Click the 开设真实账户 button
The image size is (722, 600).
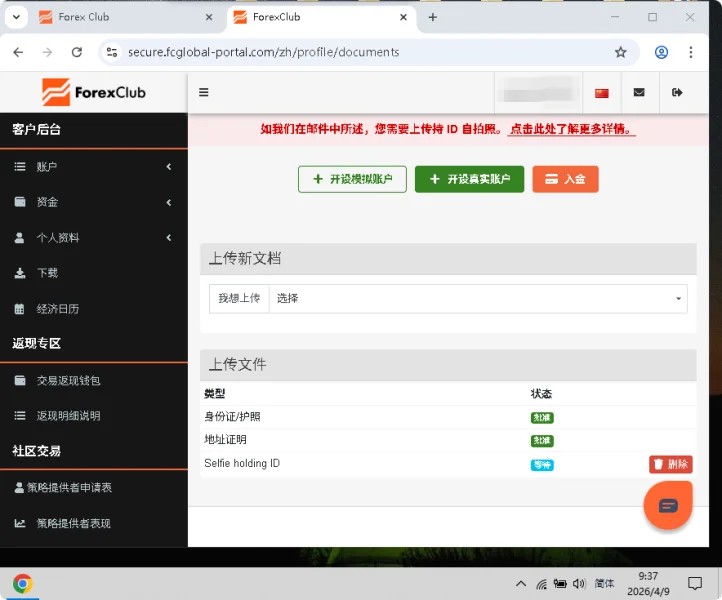(469, 179)
